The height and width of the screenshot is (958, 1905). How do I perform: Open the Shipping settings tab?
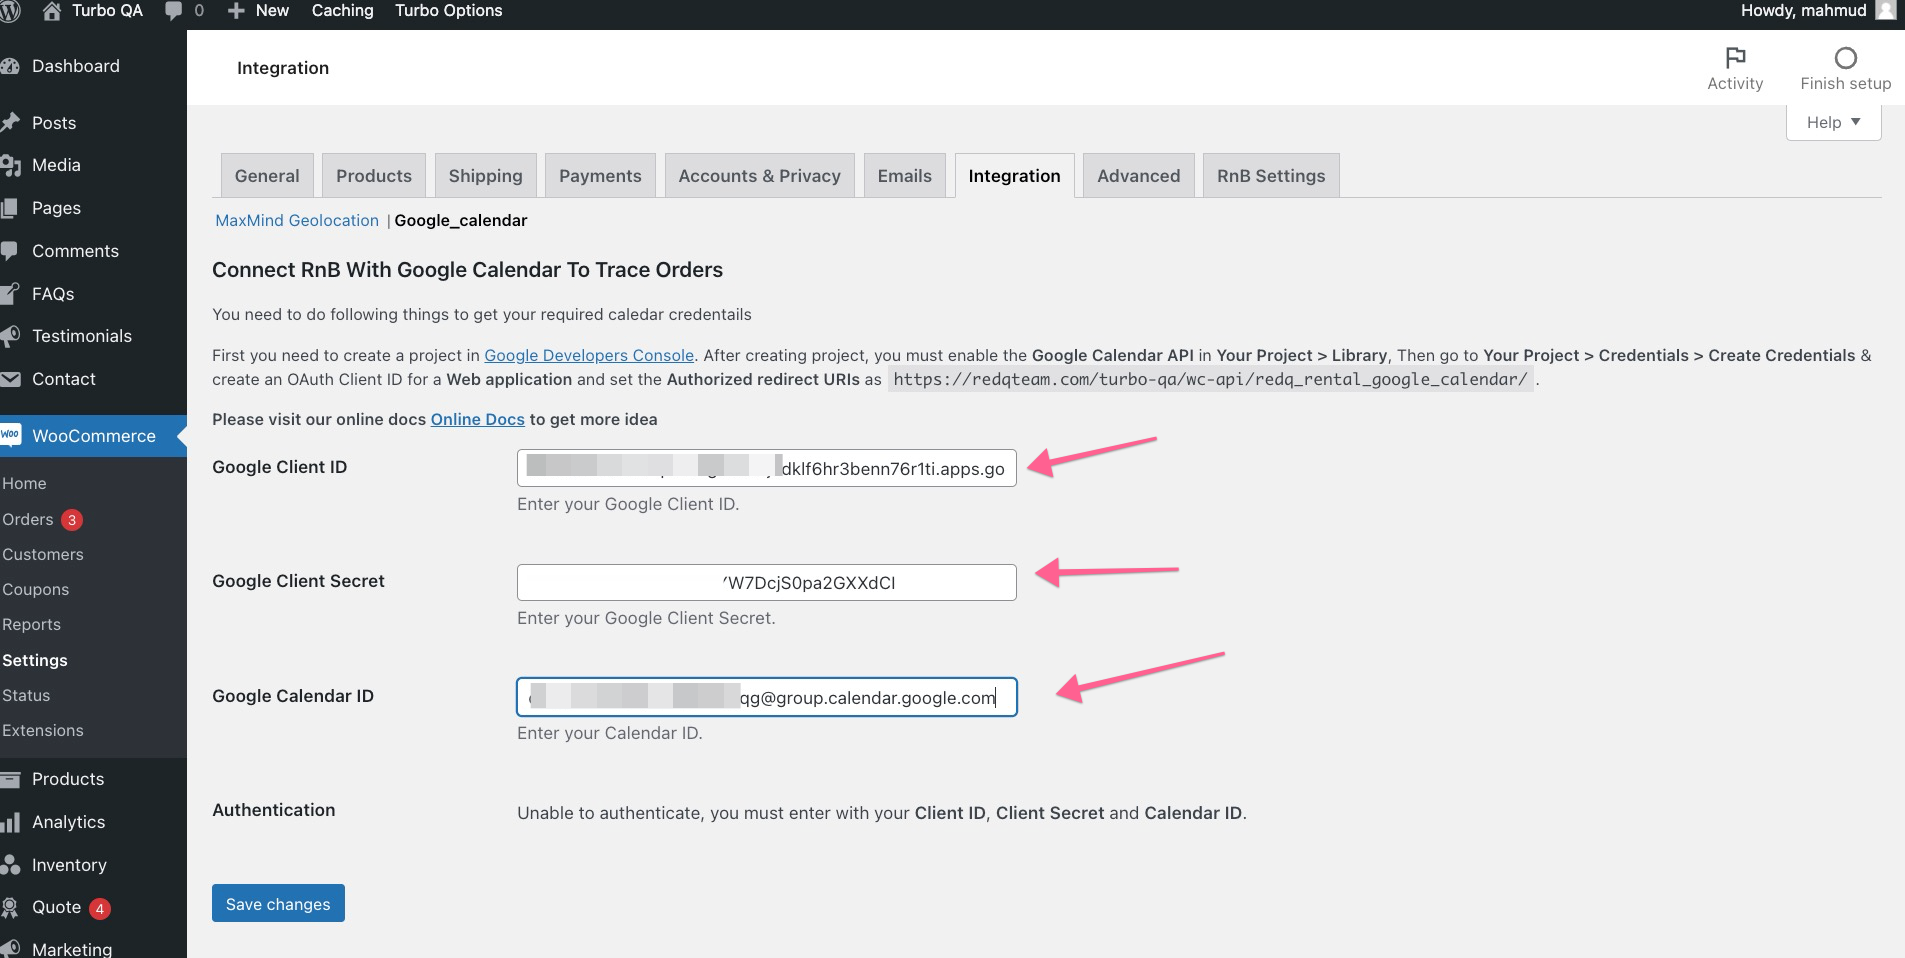pos(485,176)
